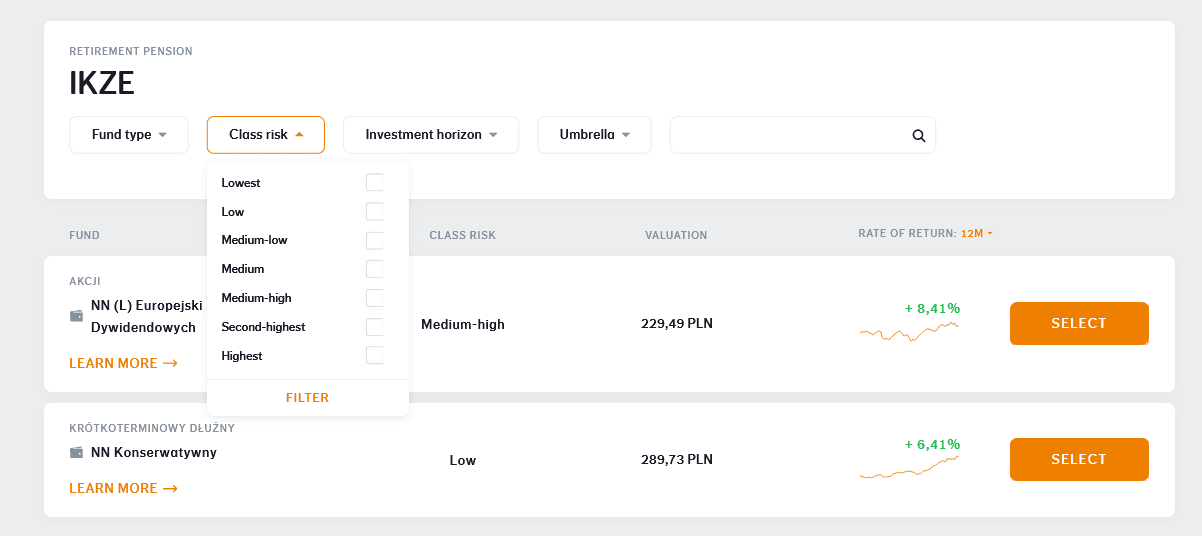
Task: Apply the FILTER button in risk menu
Action: click(307, 398)
